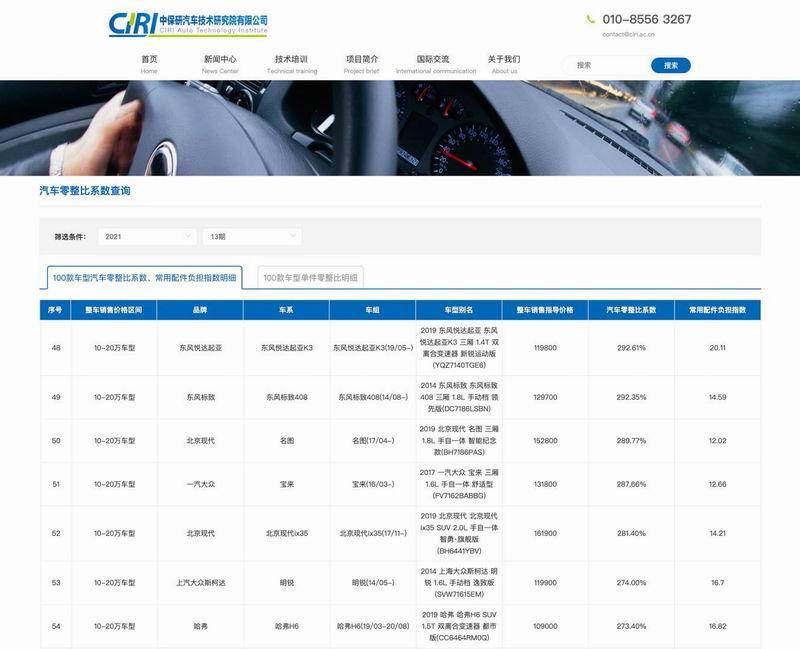
Task: Click the 292.61% ratio cell
Action: tap(631, 348)
